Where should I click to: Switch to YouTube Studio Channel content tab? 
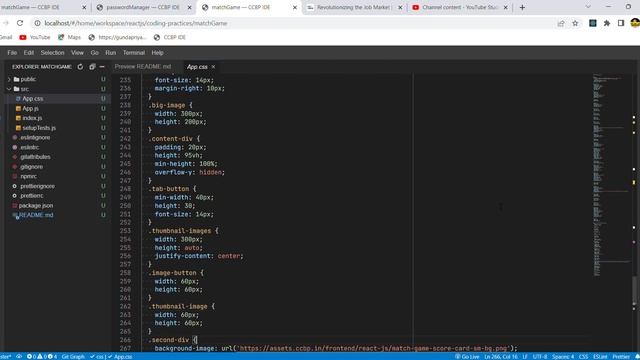pos(459,7)
